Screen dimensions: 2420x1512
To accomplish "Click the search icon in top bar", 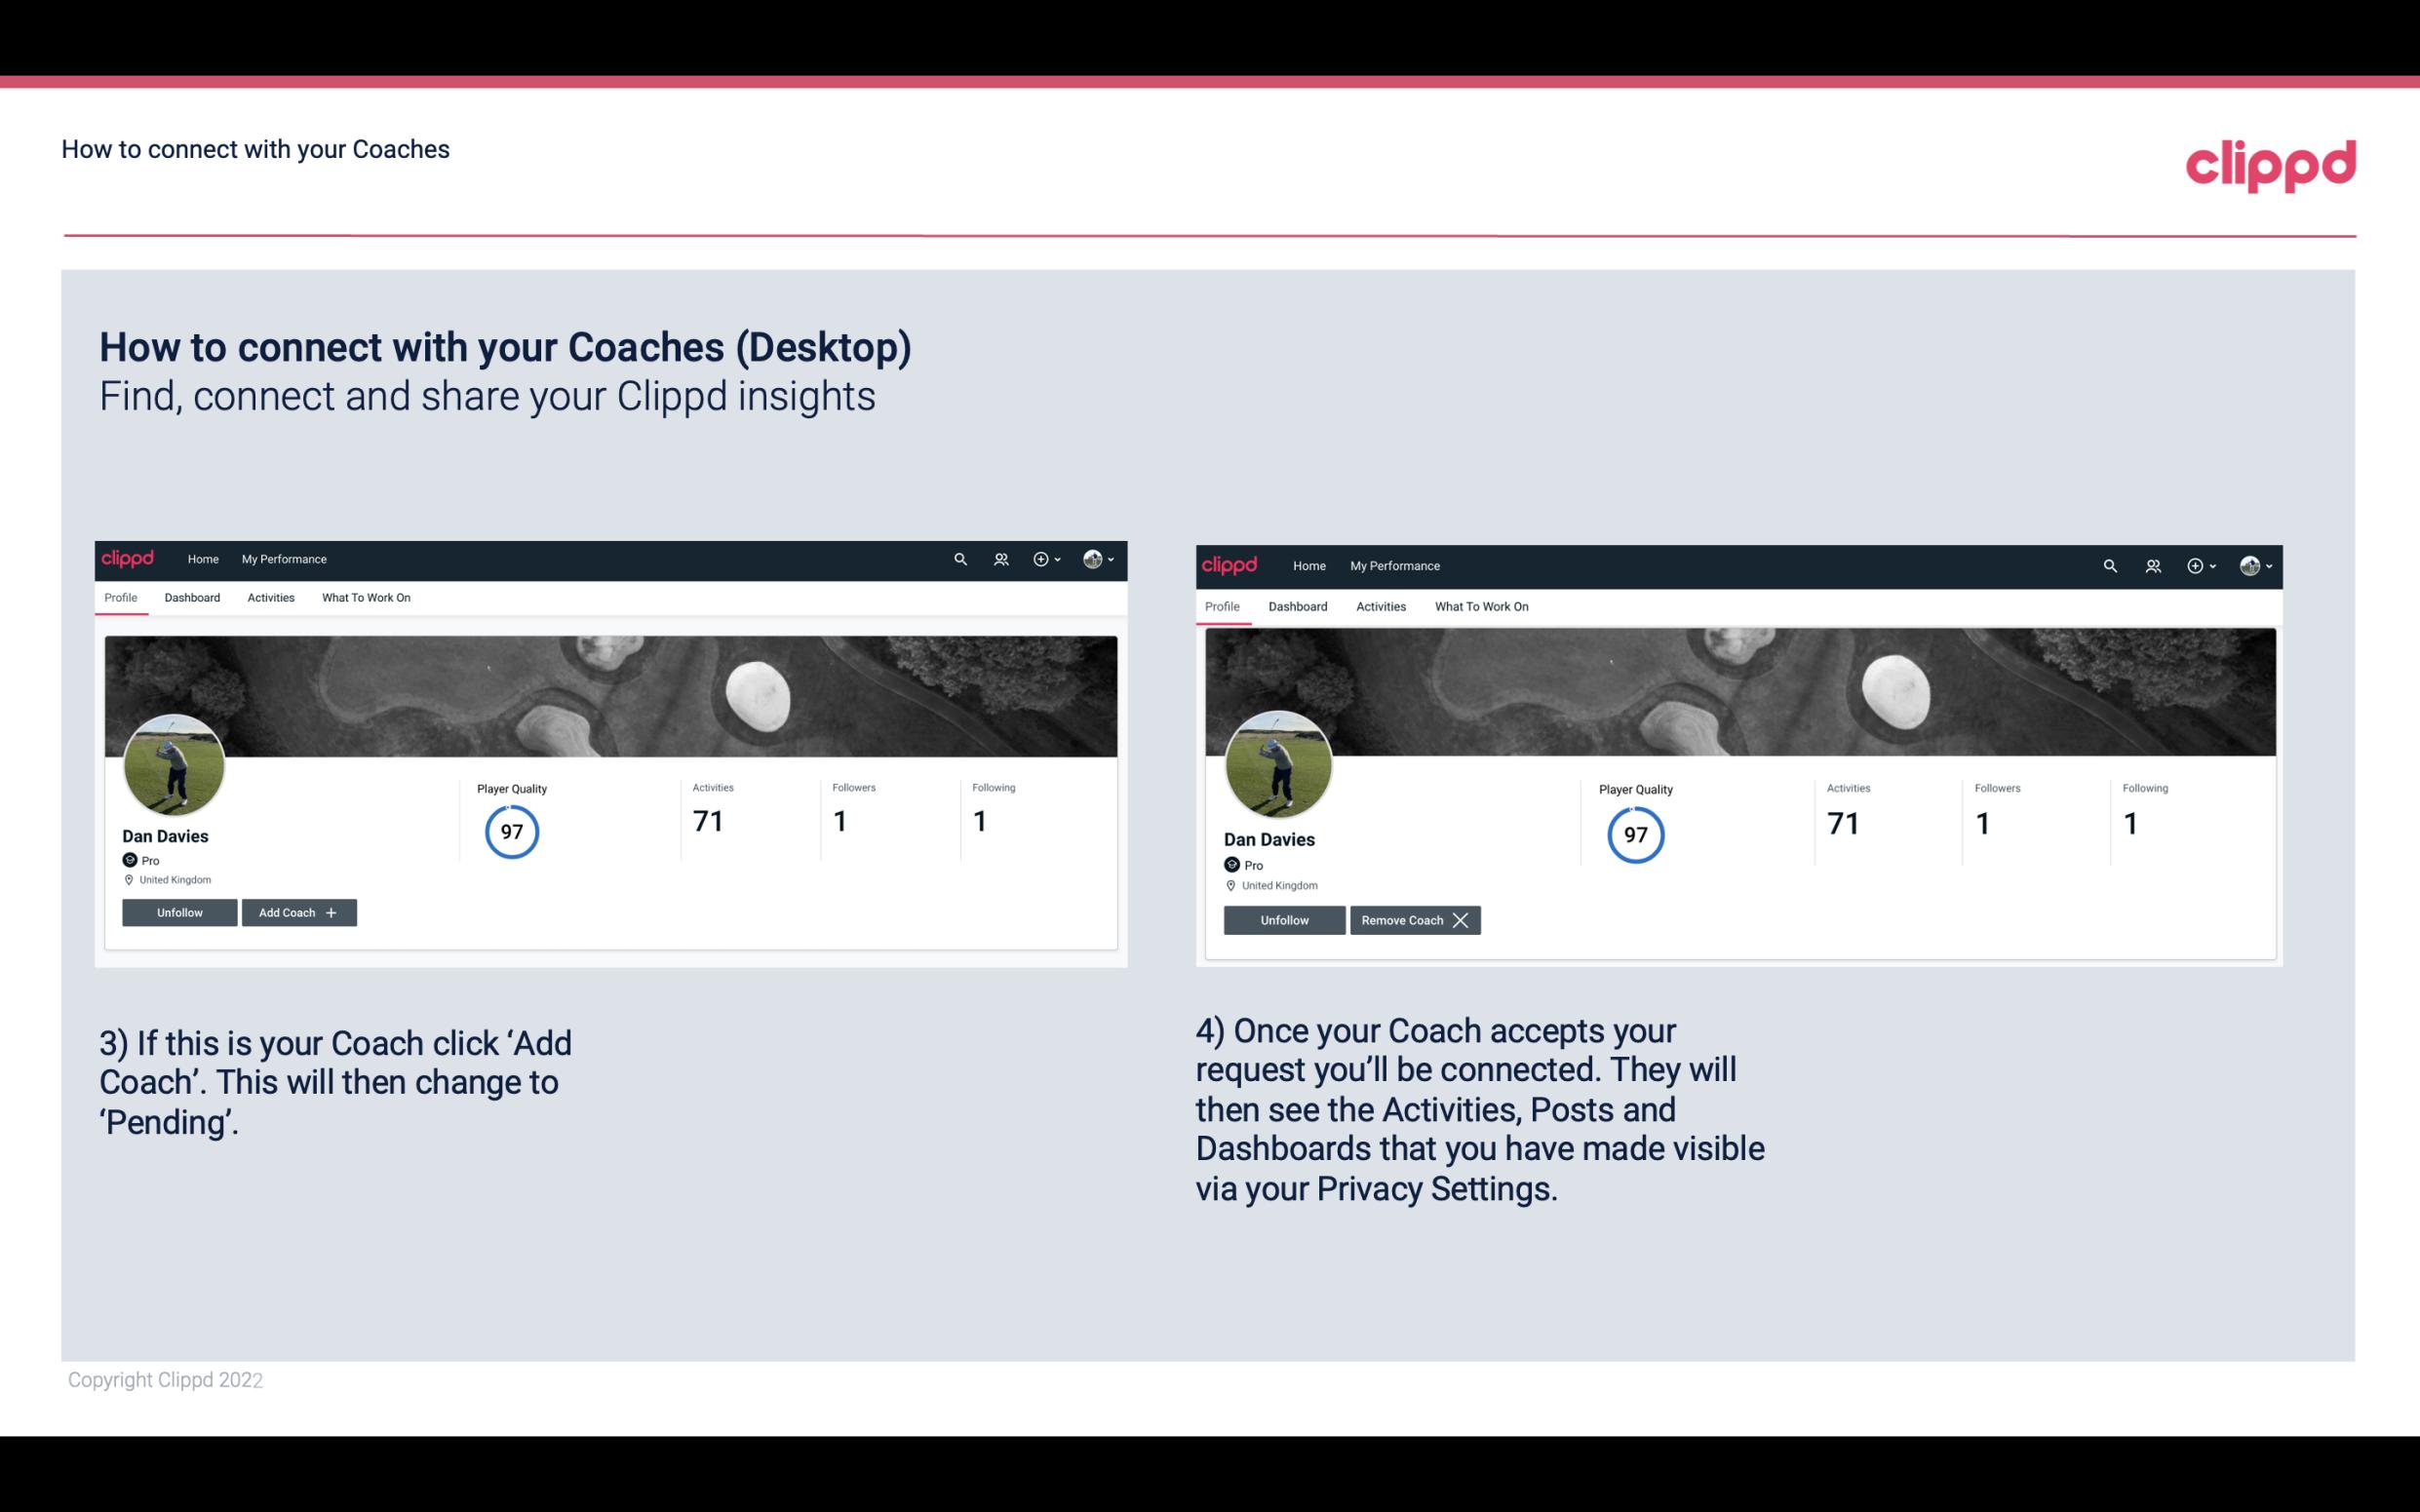I will click(960, 560).
